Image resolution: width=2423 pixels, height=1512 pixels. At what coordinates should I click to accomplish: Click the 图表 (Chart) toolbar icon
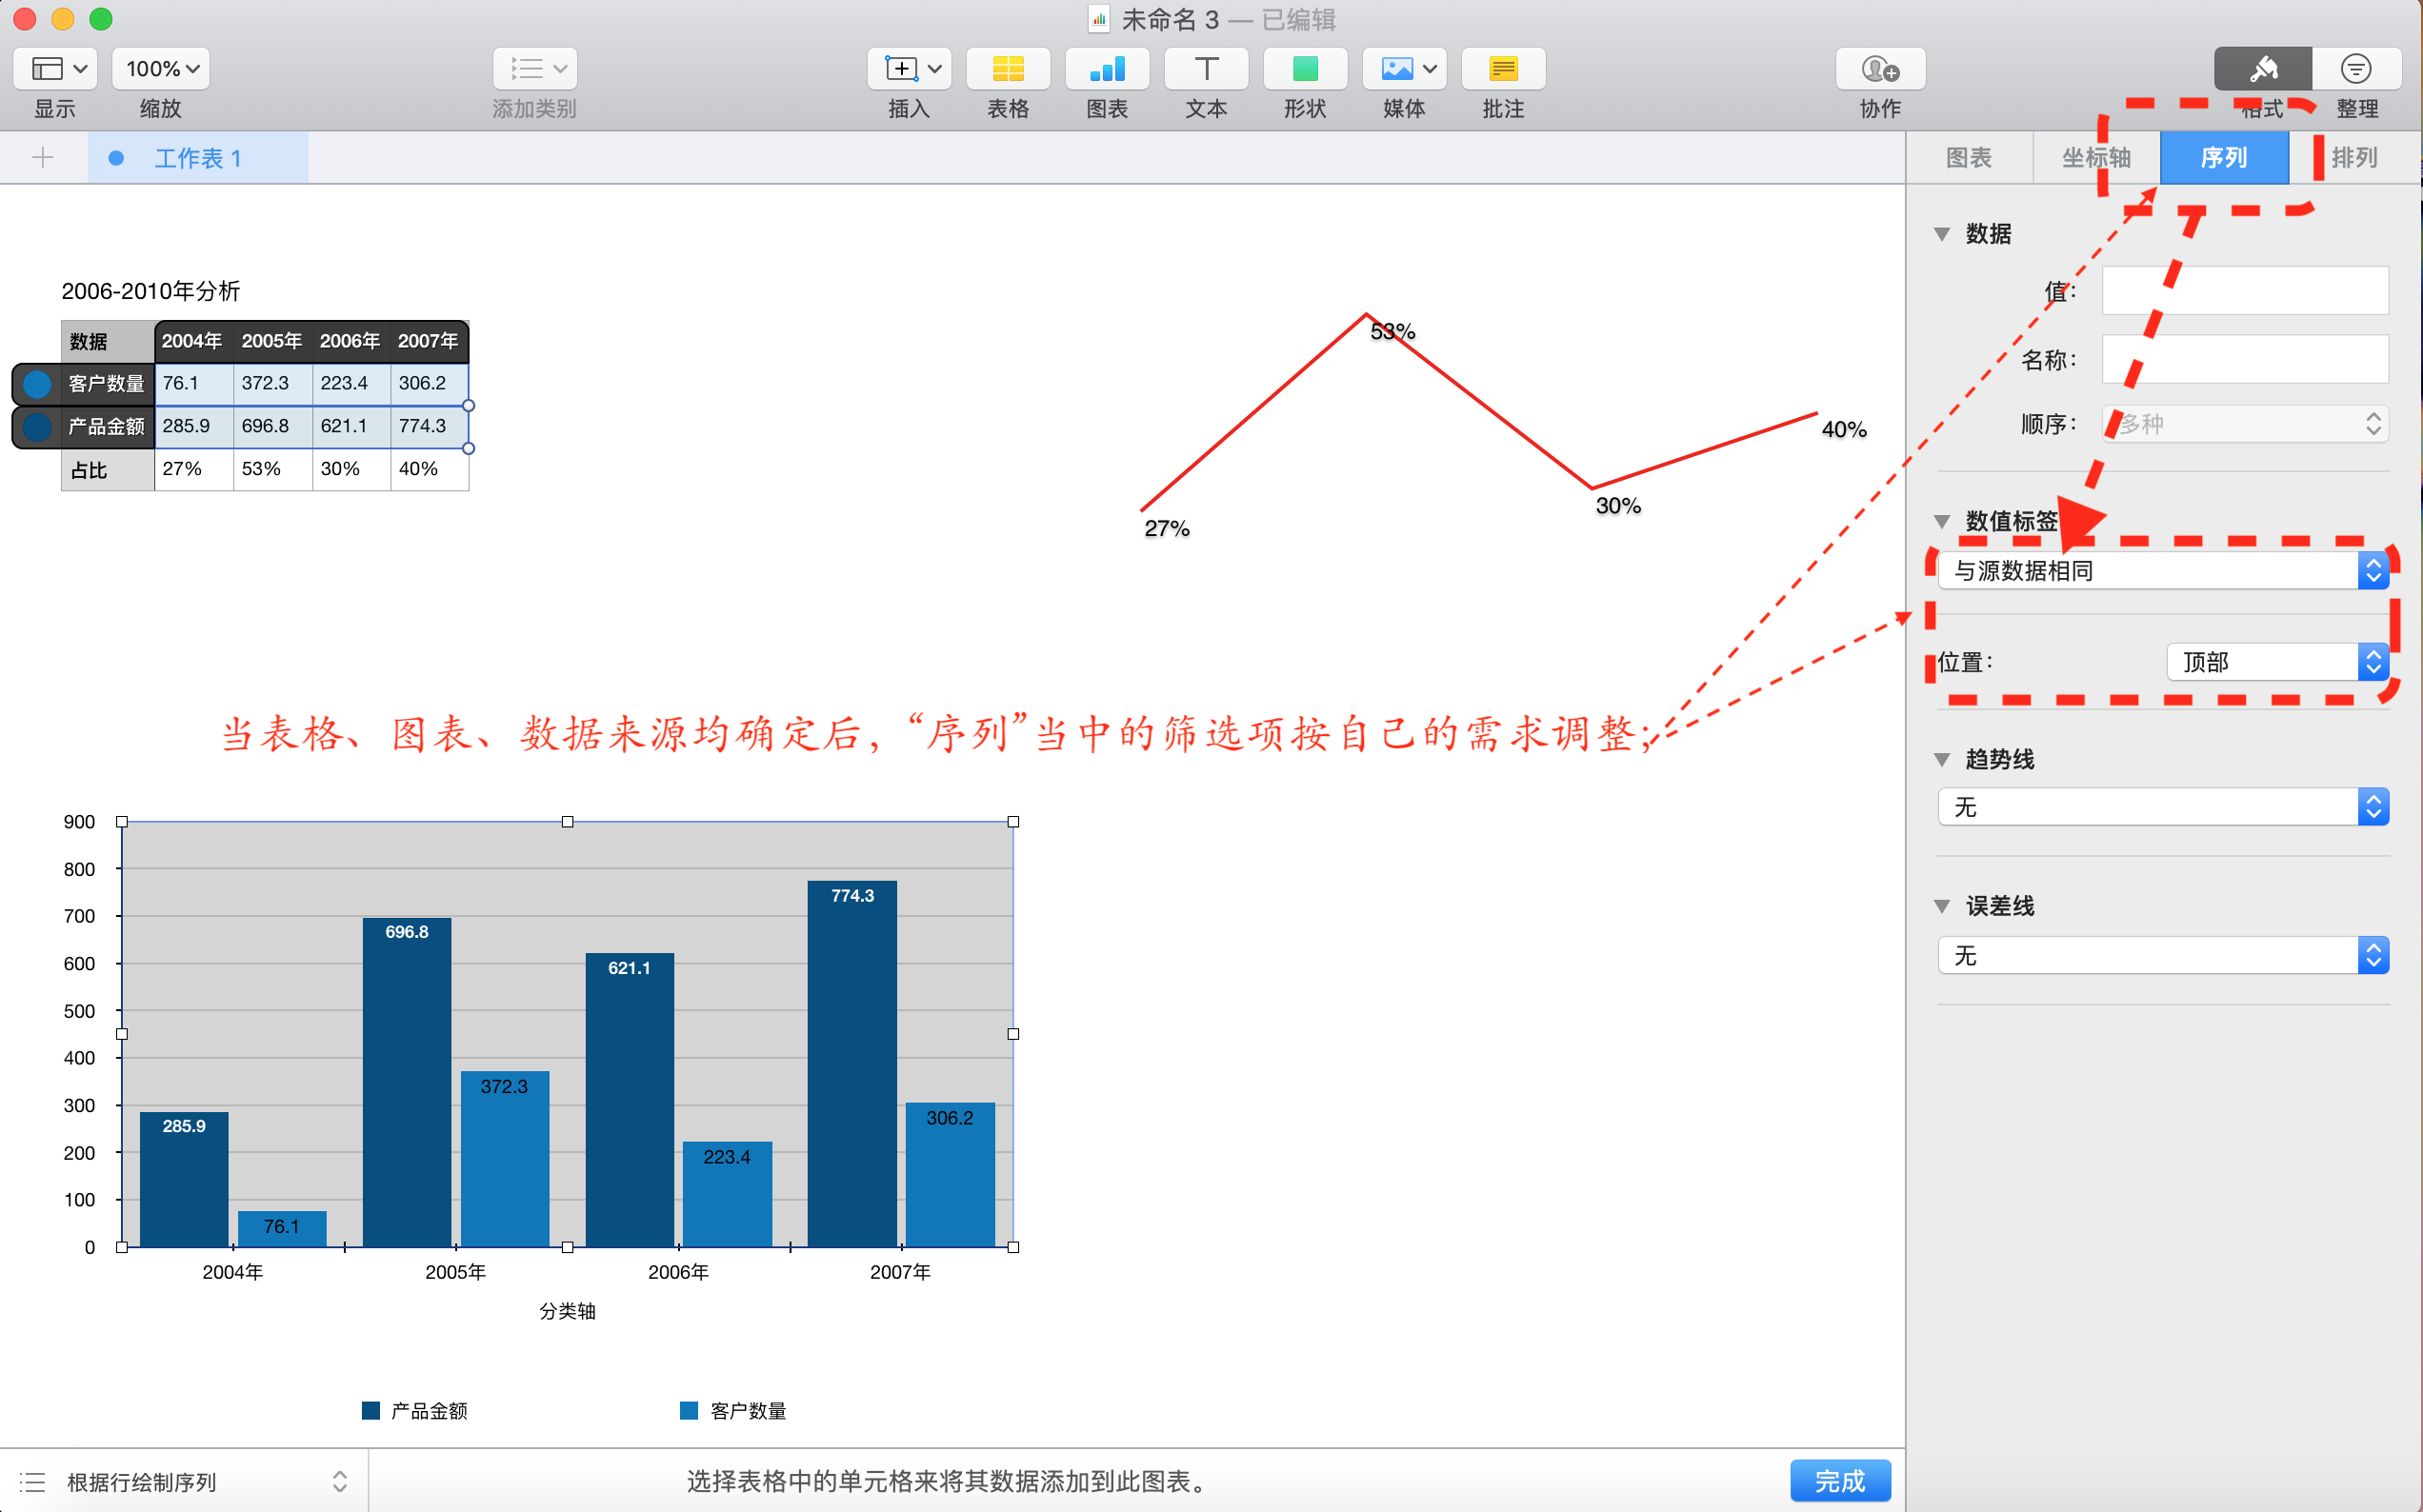pyautogui.click(x=1106, y=69)
